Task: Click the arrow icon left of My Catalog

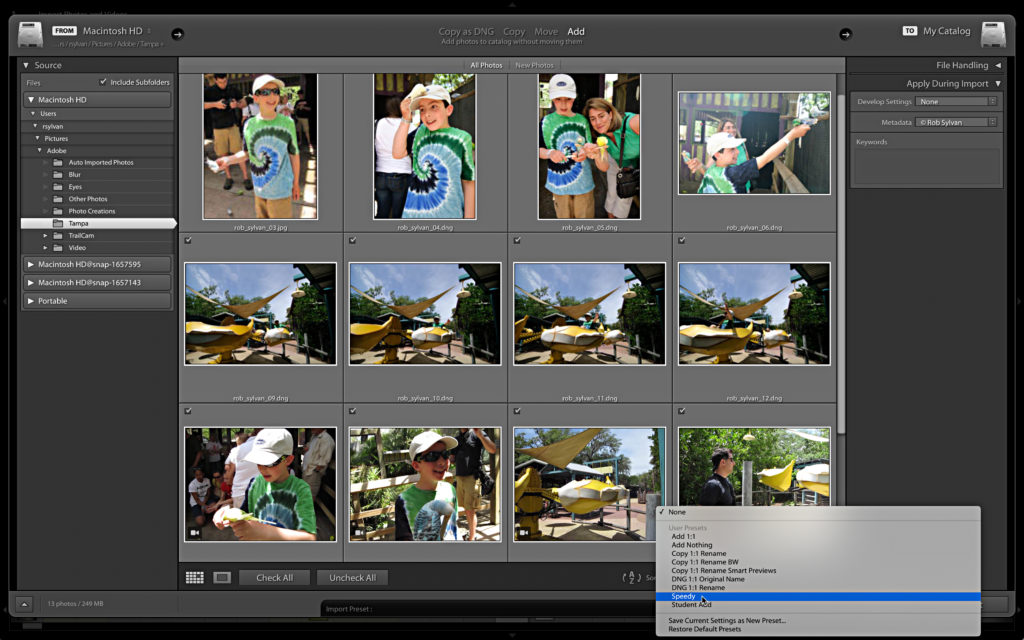Action: click(845, 34)
